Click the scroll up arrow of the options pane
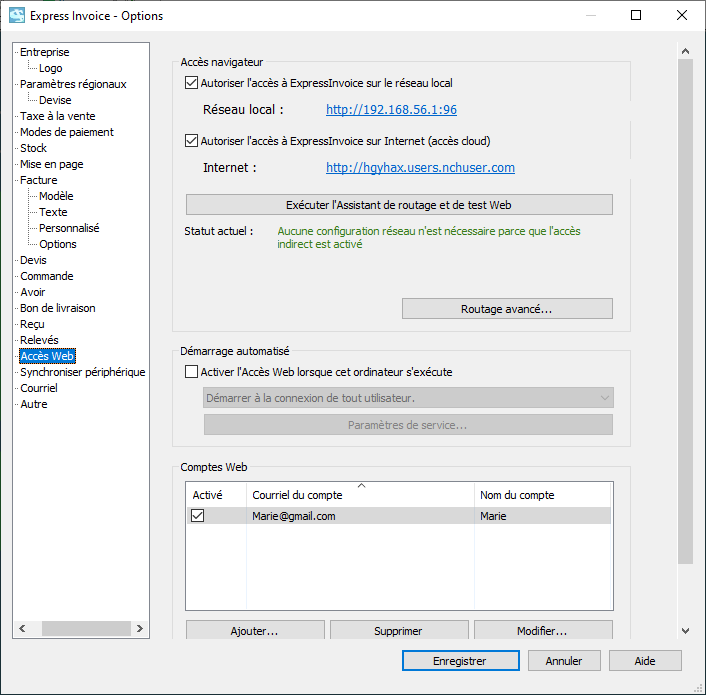Image resolution: width=706 pixels, height=695 pixels. click(x=685, y=51)
